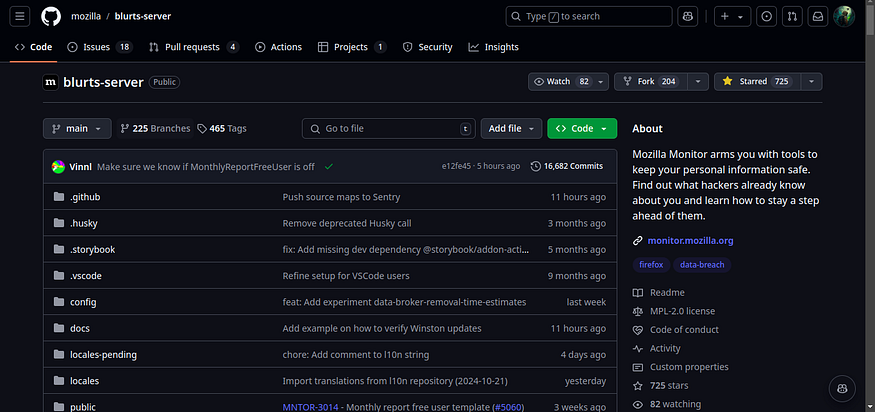Expand the Watch notifications dropdown arrow
Screen dimensions: 875x412
[x=600, y=82]
